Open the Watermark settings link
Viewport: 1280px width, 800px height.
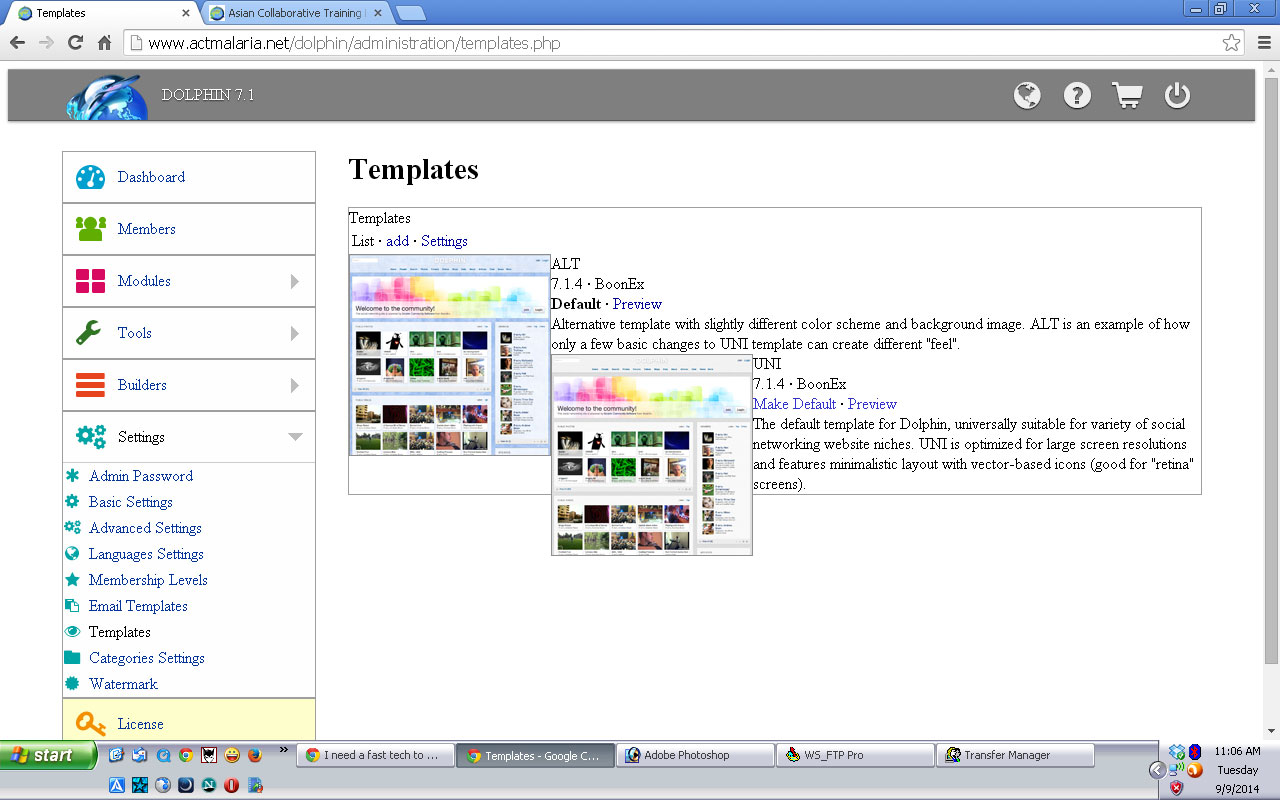pos(123,684)
